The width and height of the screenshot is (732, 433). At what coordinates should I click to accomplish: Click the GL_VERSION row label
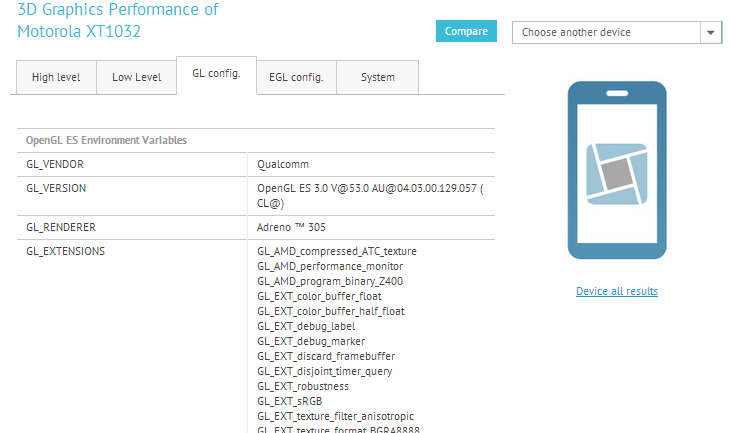[x=56, y=188]
